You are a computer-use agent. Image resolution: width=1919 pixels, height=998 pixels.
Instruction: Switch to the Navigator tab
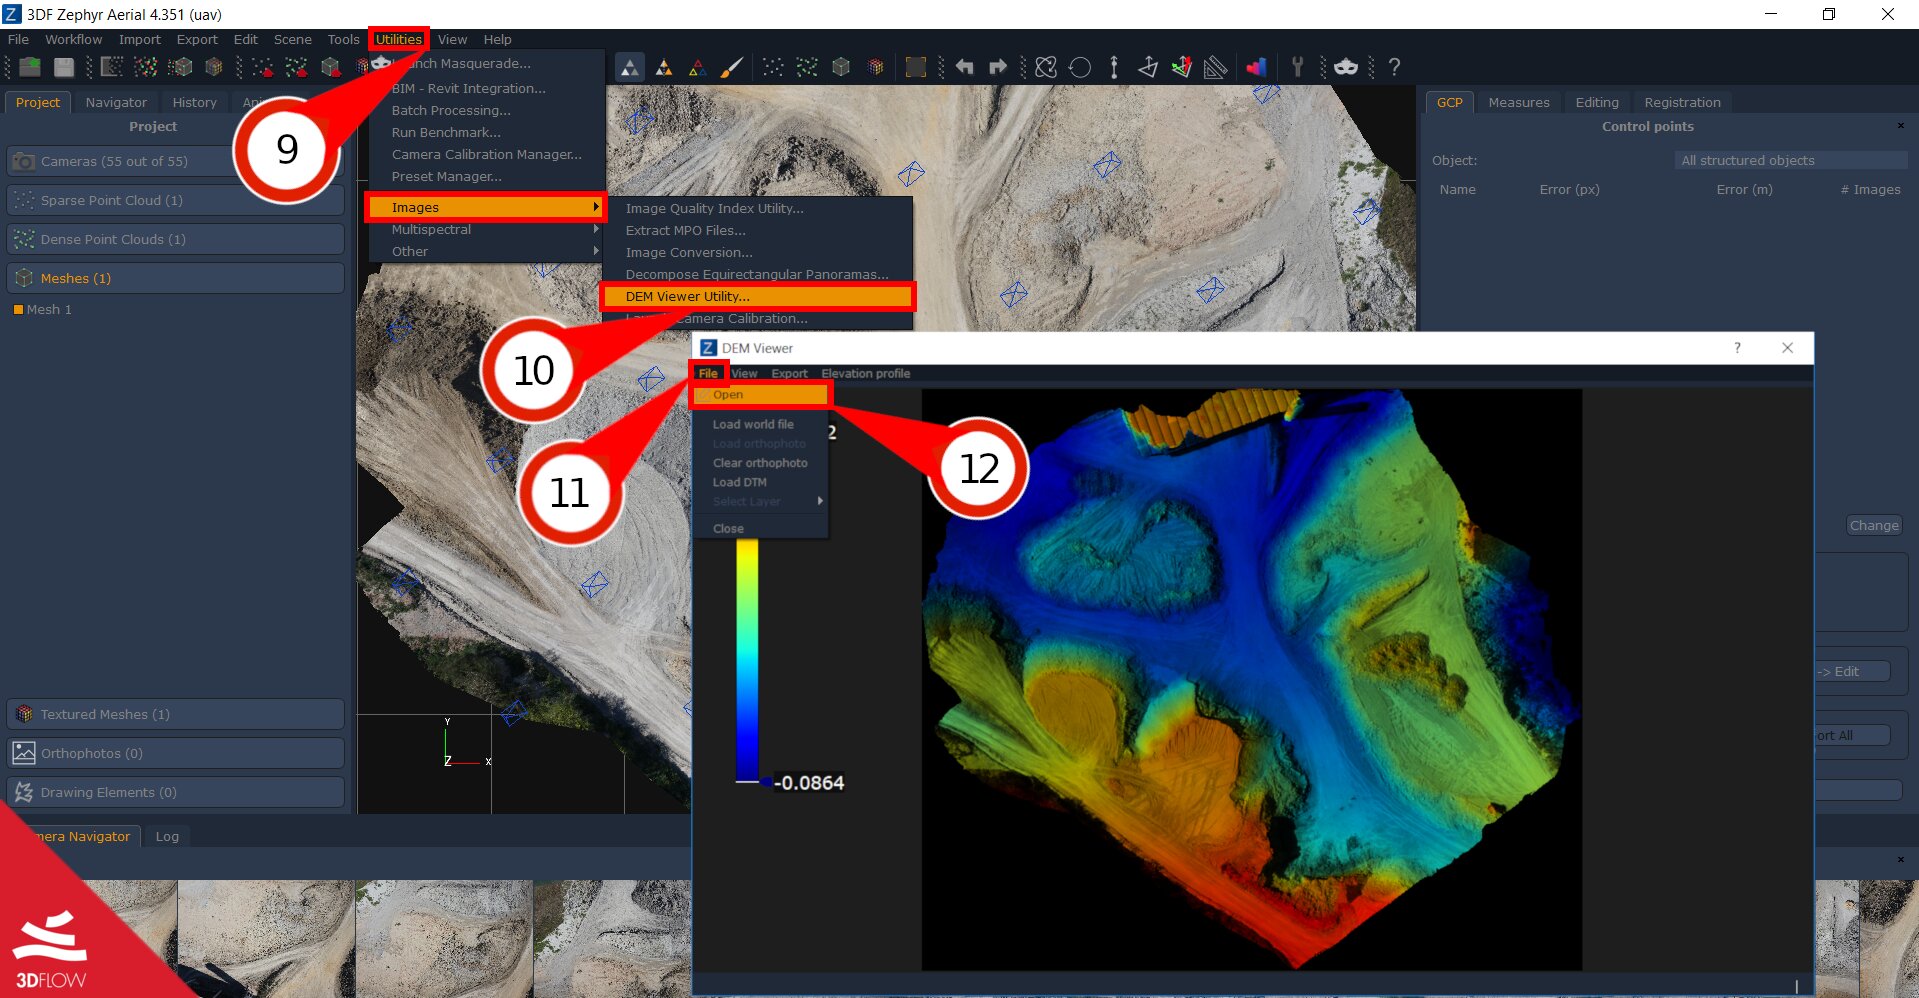116,102
